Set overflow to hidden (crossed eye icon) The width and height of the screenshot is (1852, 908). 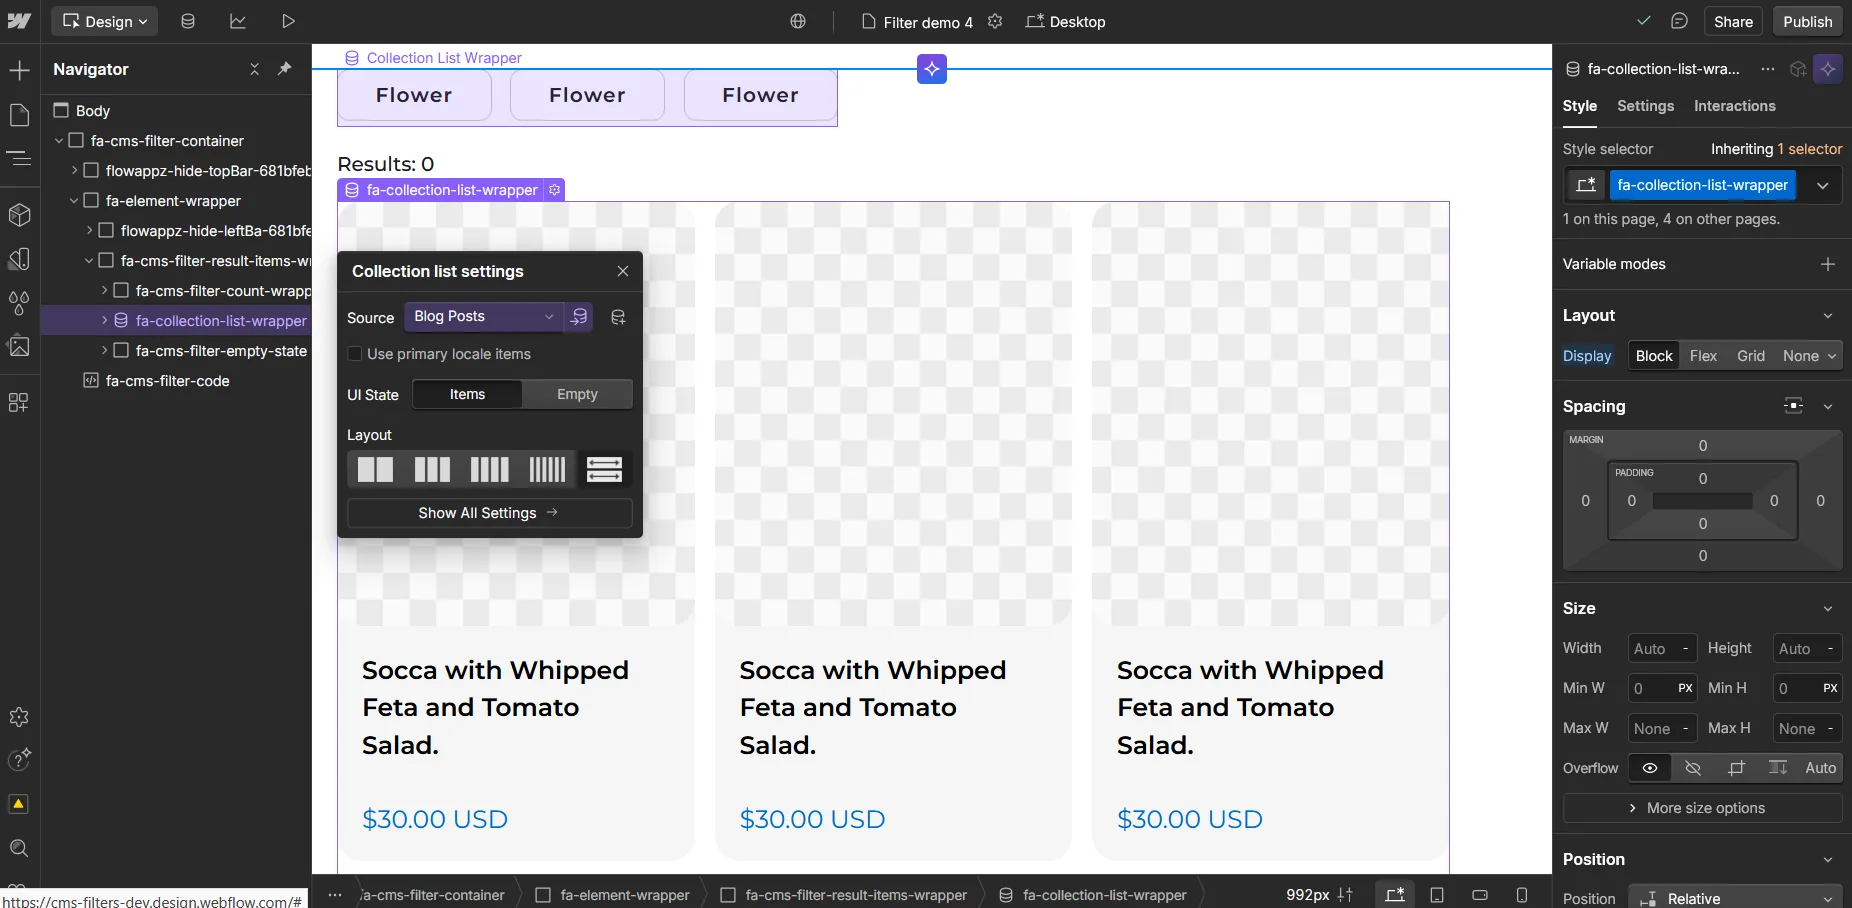point(1693,768)
